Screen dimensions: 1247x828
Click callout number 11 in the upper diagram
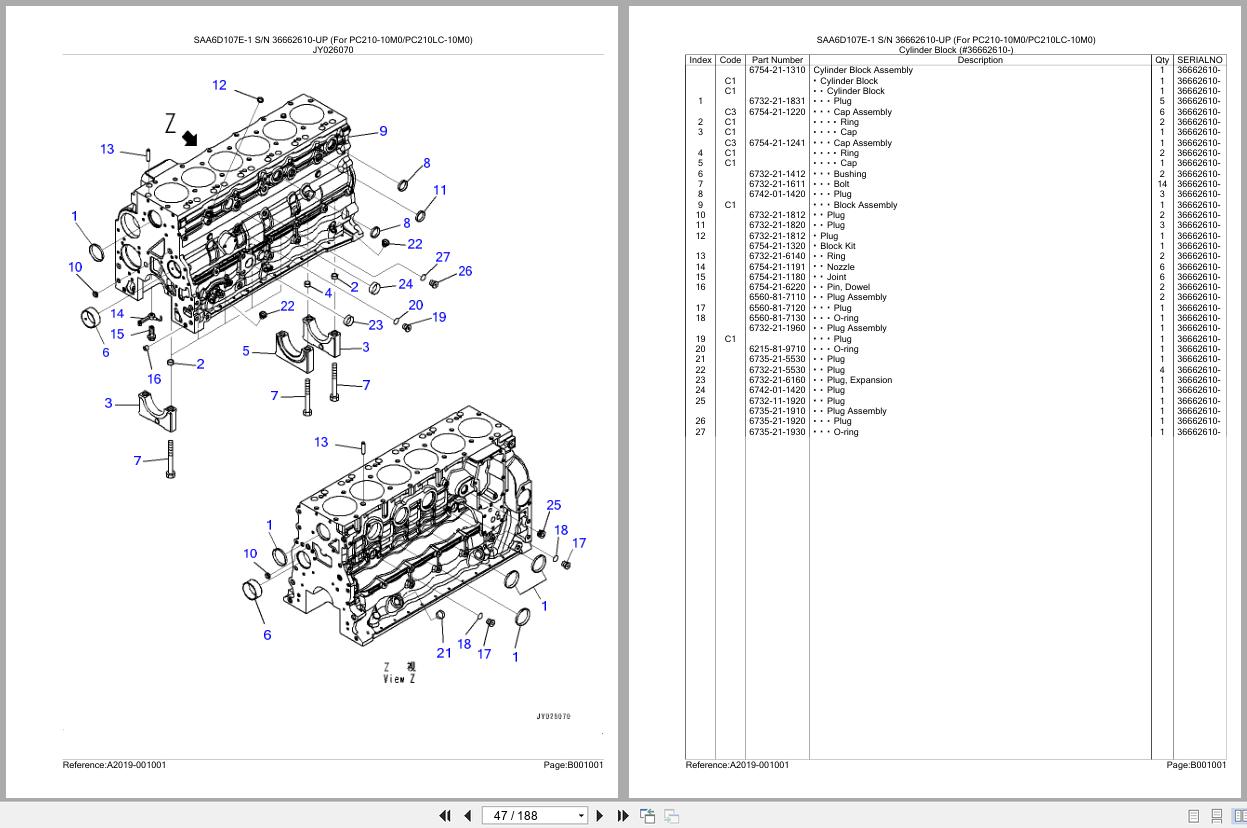(x=440, y=190)
